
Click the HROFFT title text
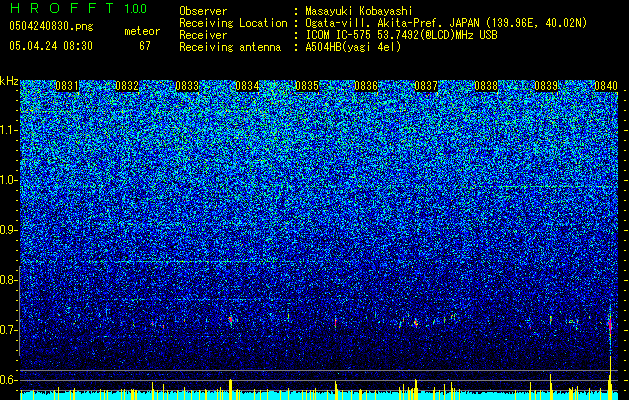point(62,8)
